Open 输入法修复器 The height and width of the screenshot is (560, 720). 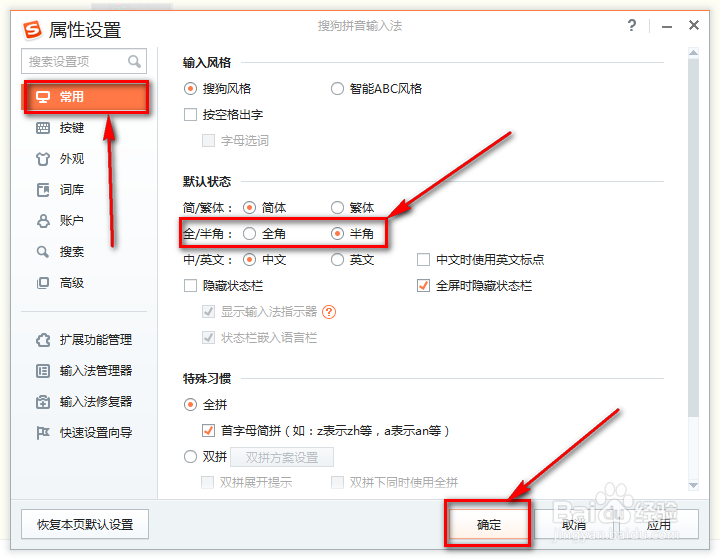coord(84,402)
